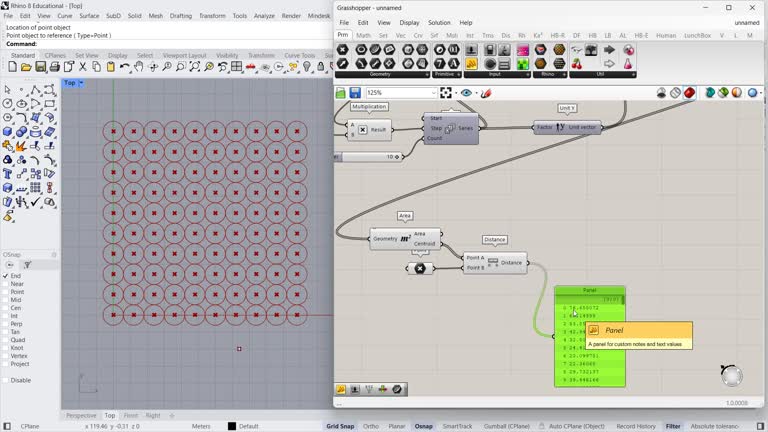This screenshot has height=432, width=768.
Task: Enable the Near object snap checkbox
Action: click(x=5, y=284)
